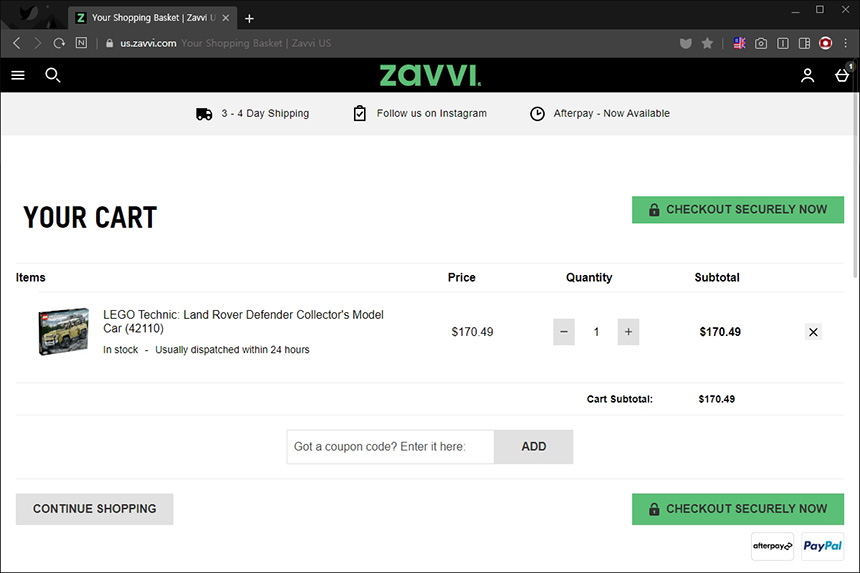
Task: Click the N icon beside reload button
Action: click(81, 43)
